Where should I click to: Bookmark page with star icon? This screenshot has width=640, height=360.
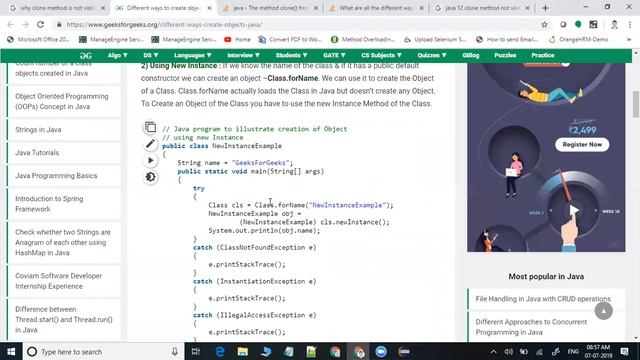coord(544,24)
